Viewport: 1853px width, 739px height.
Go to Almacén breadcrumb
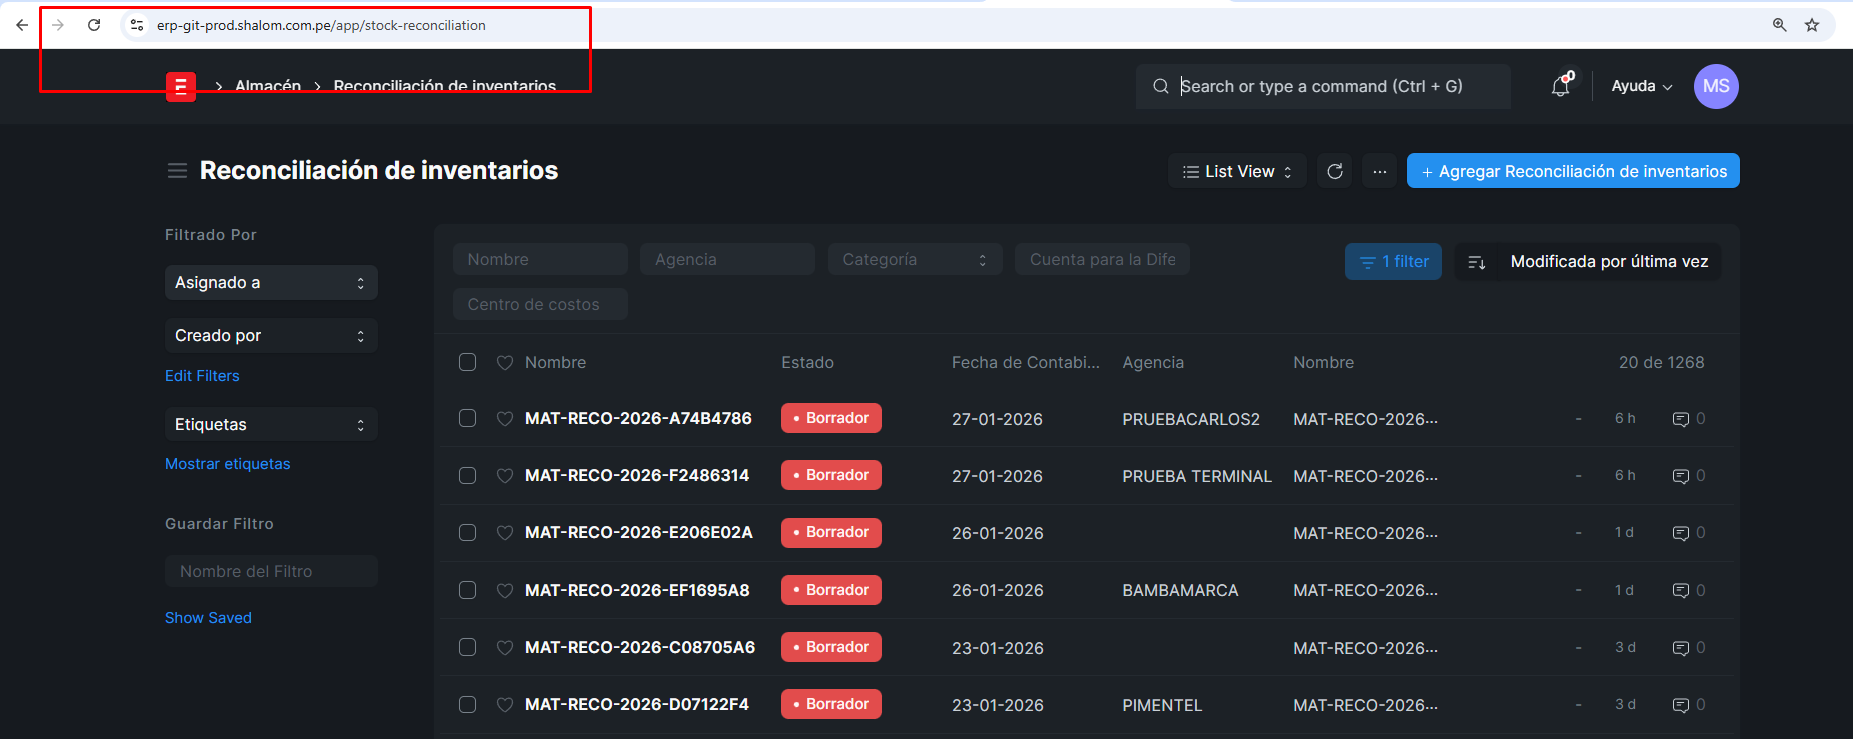[x=267, y=86]
